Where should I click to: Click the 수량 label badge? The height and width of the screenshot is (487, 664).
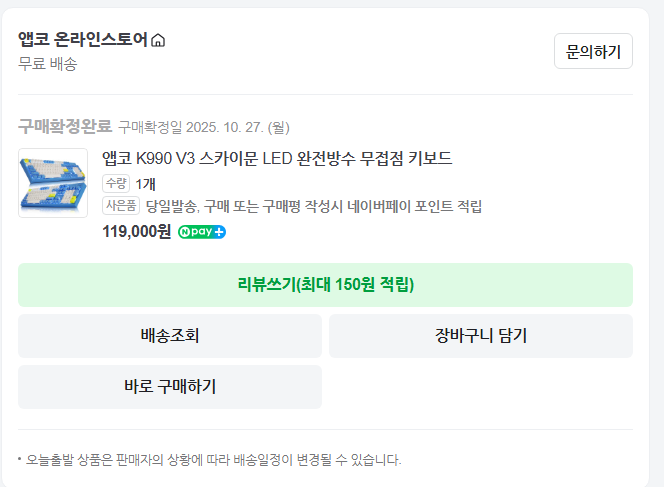click(116, 183)
